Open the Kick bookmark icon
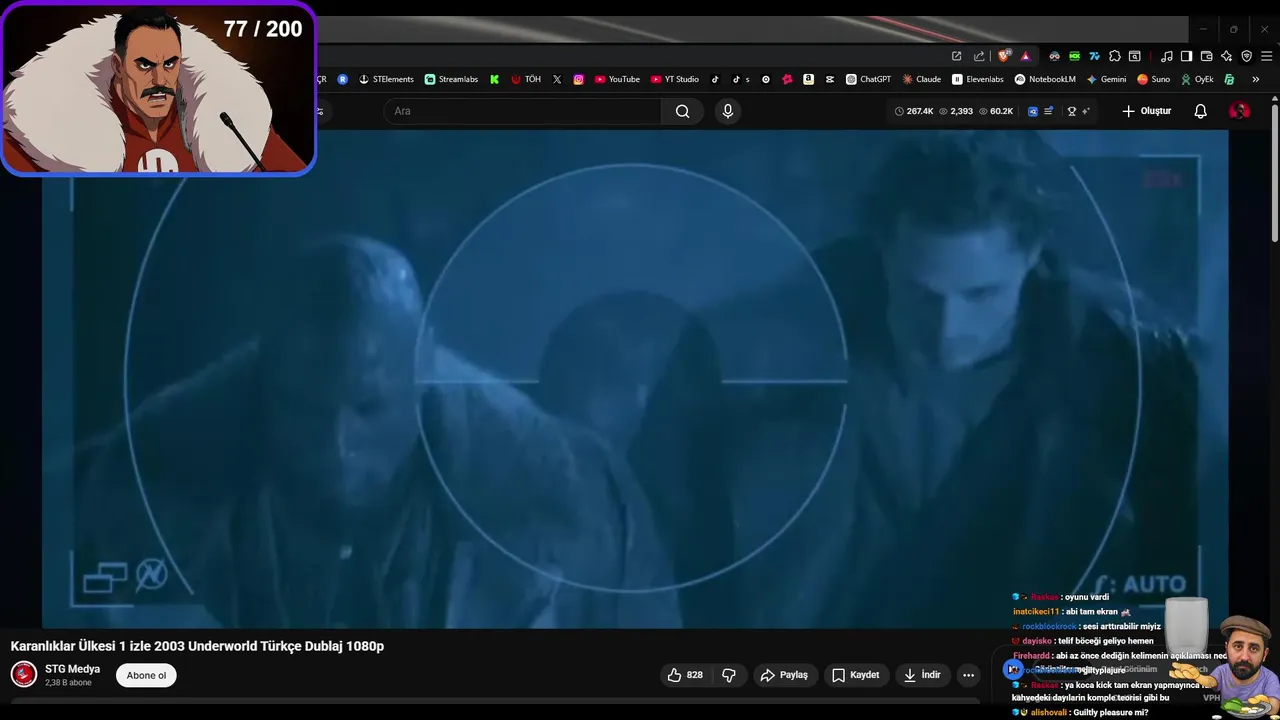This screenshot has height=720, width=1280. (494, 79)
